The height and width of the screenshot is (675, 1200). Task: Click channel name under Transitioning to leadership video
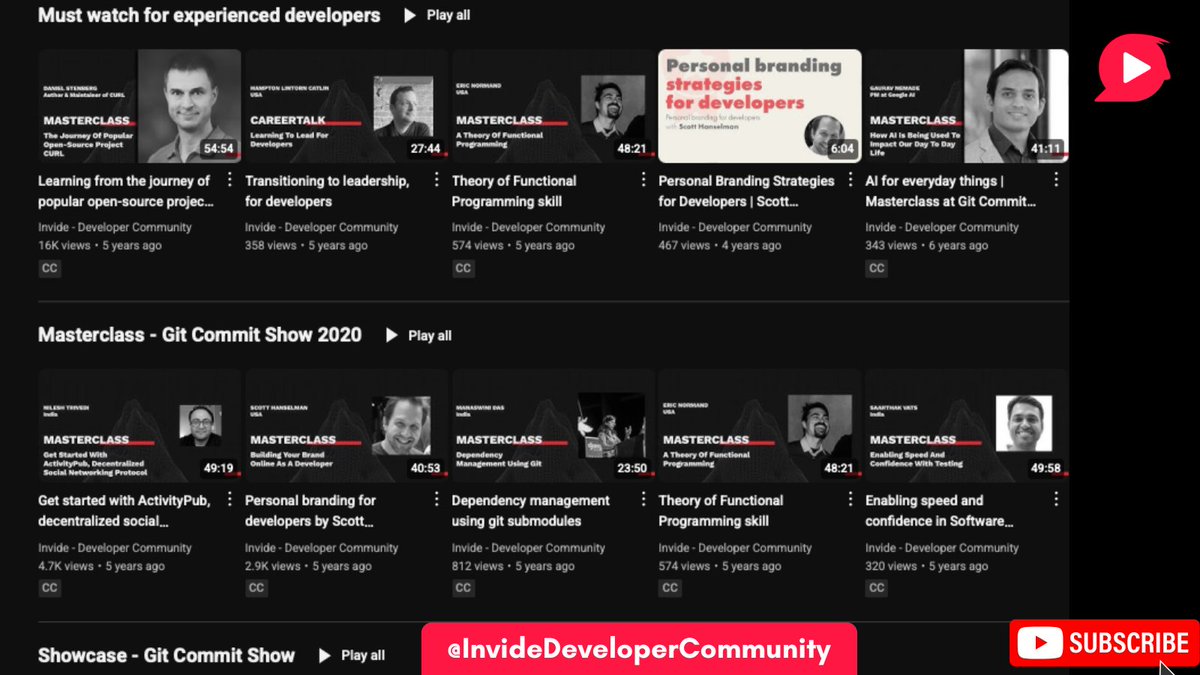(x=321, y=227)
